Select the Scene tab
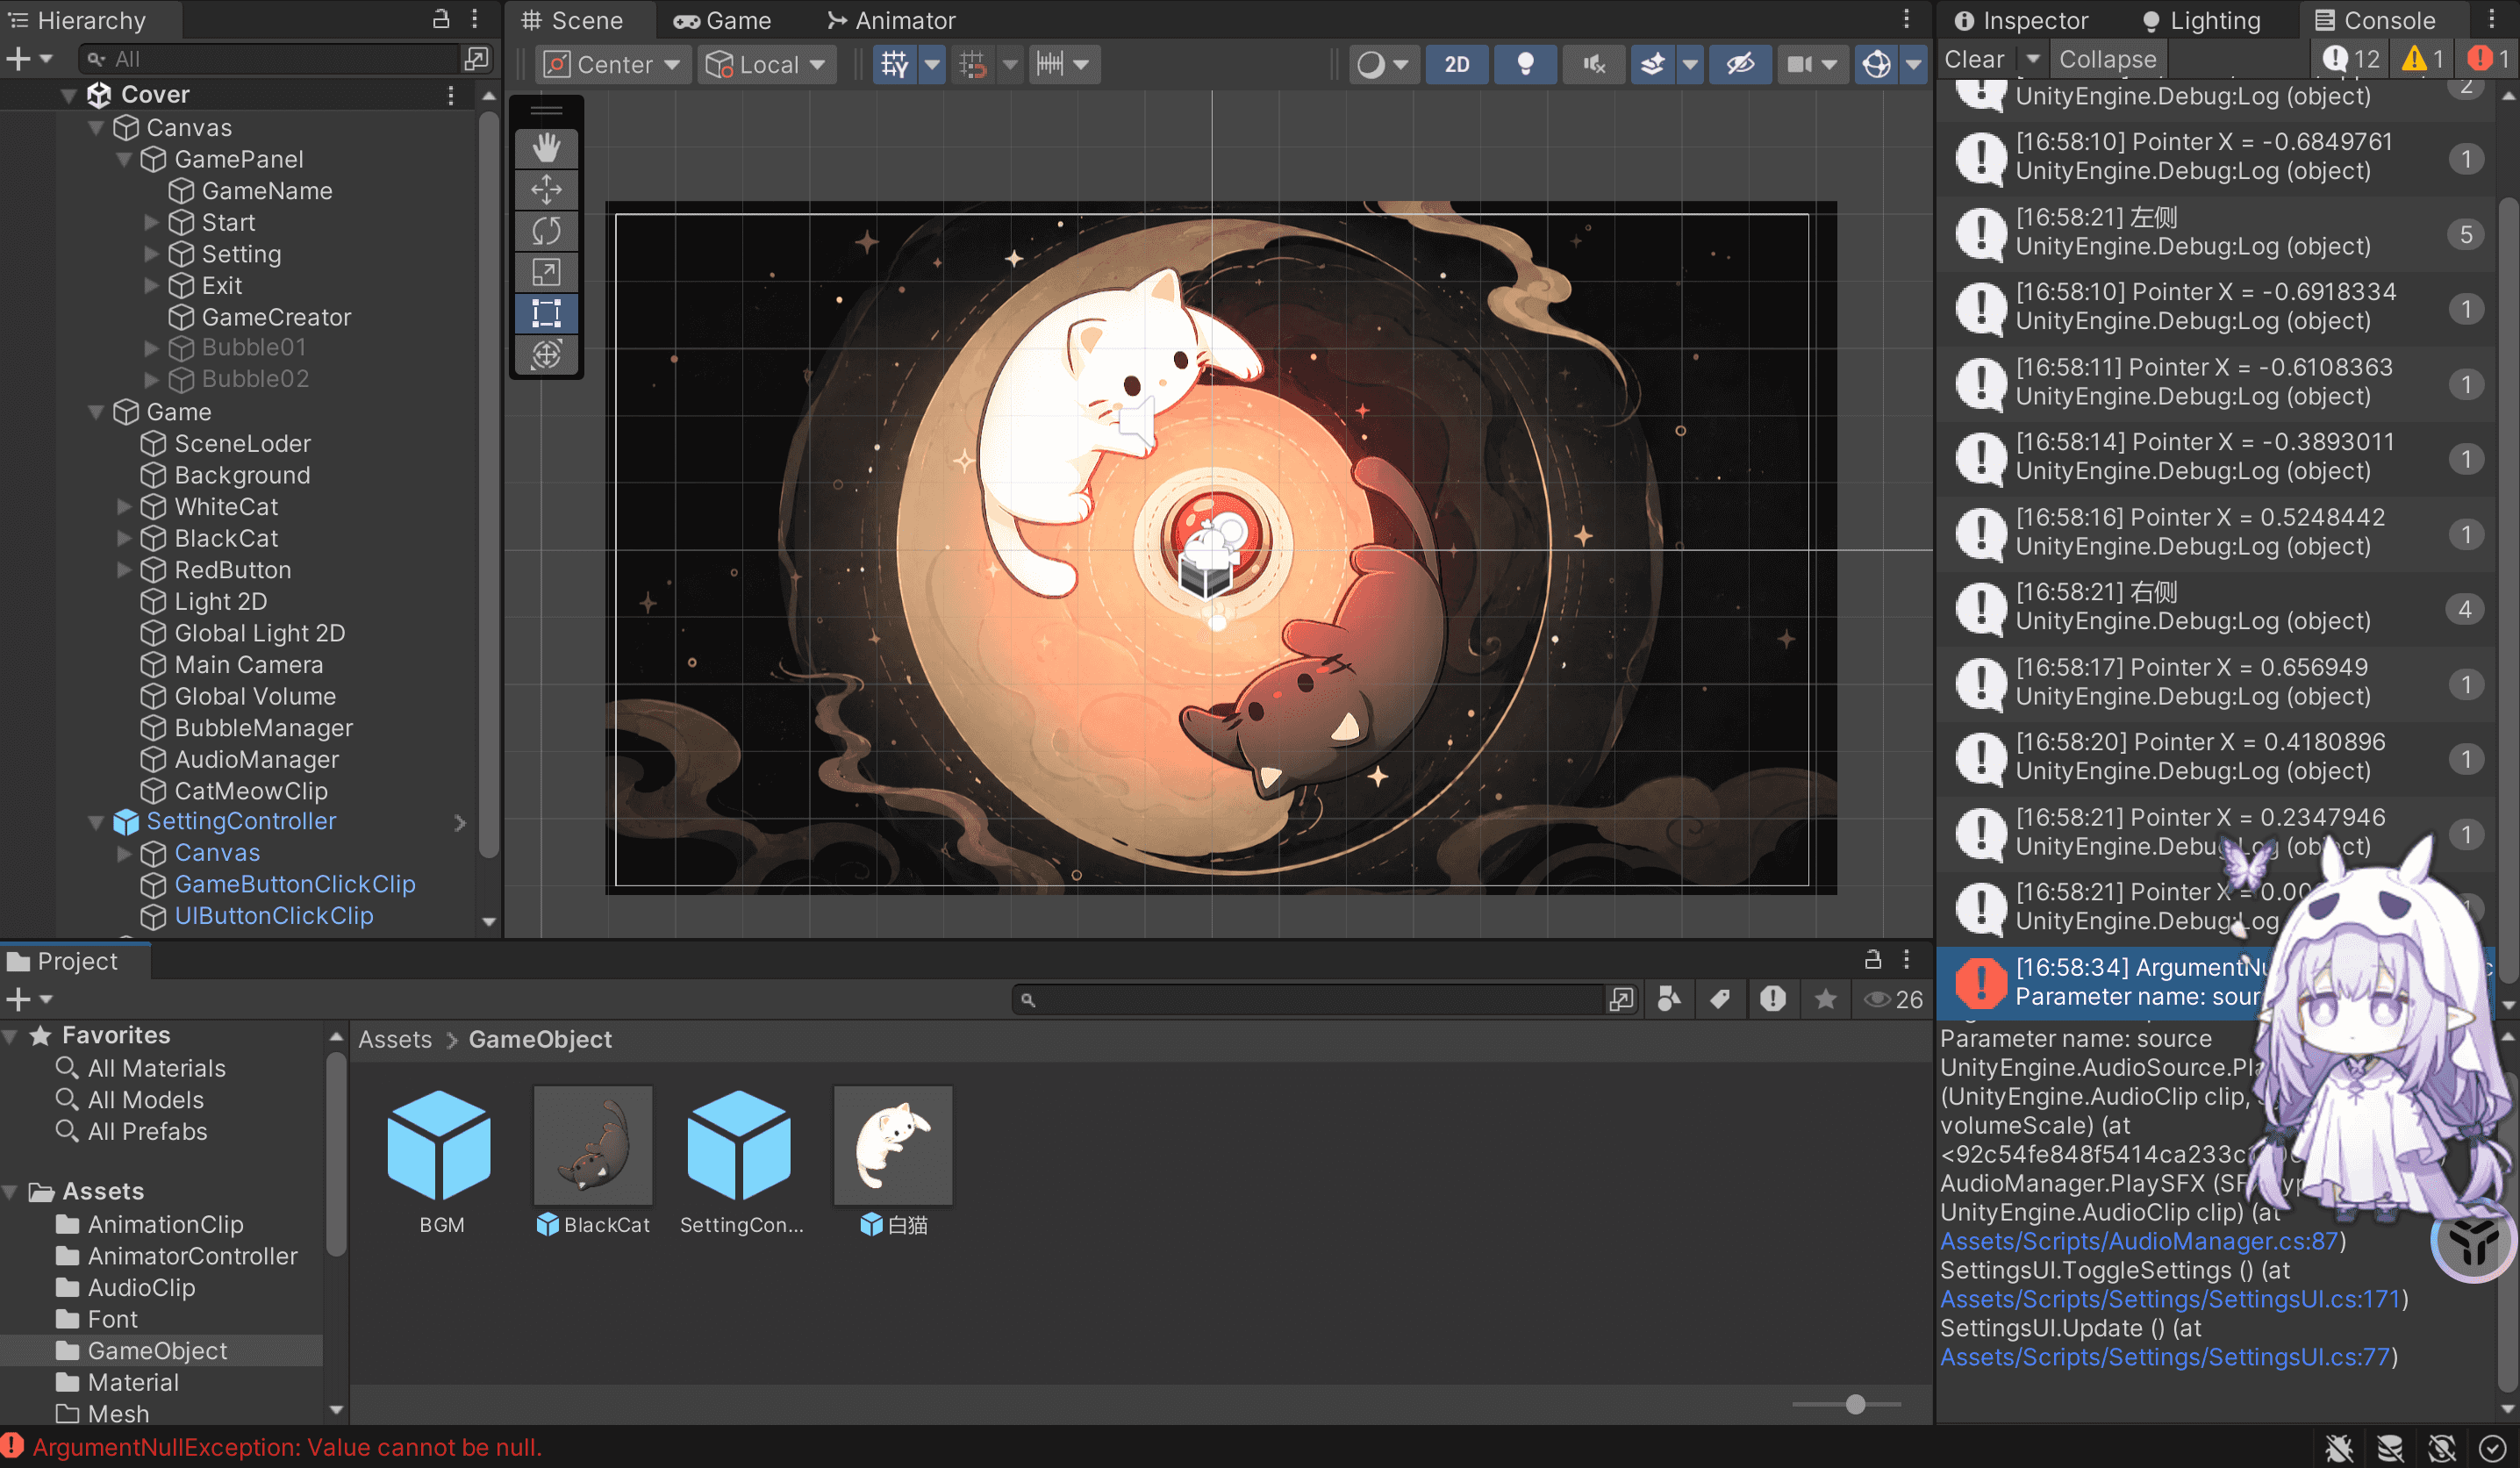 point(572,20)
